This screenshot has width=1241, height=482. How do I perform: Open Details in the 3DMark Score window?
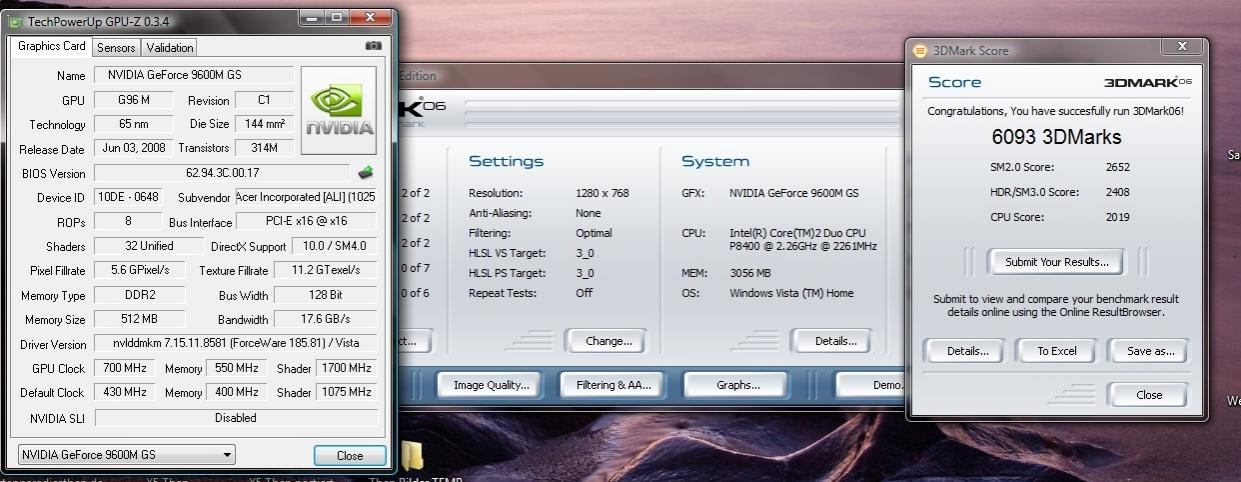pos(967,351)
